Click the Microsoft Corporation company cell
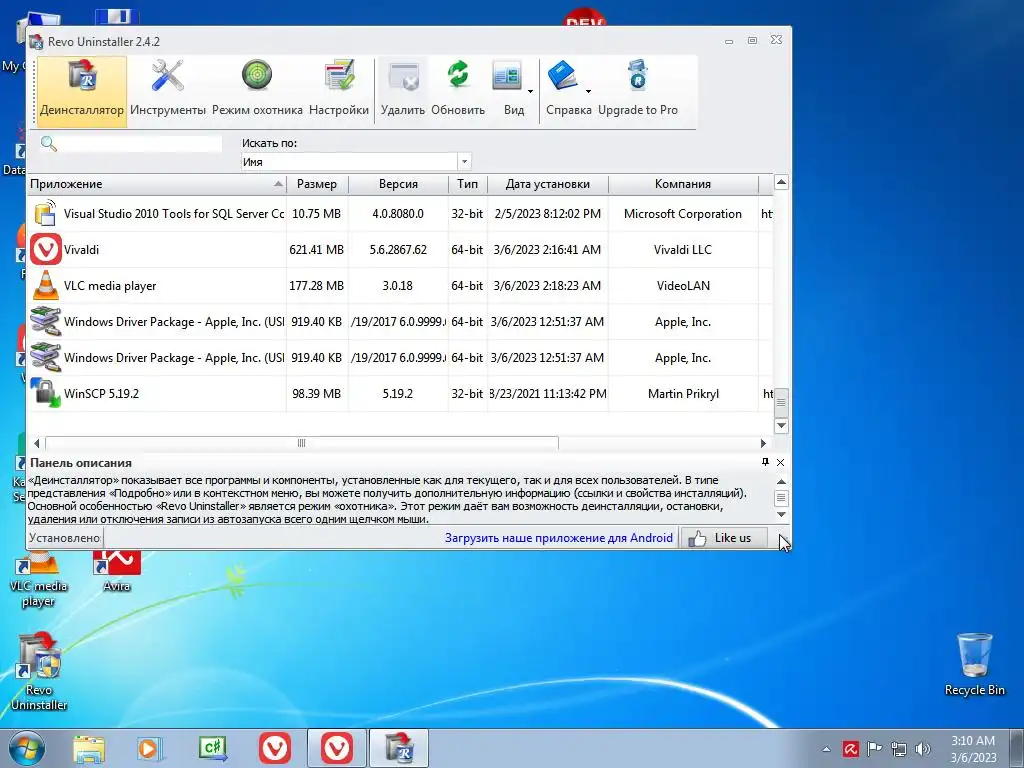The image size is (1024, 768). [682, 214]
